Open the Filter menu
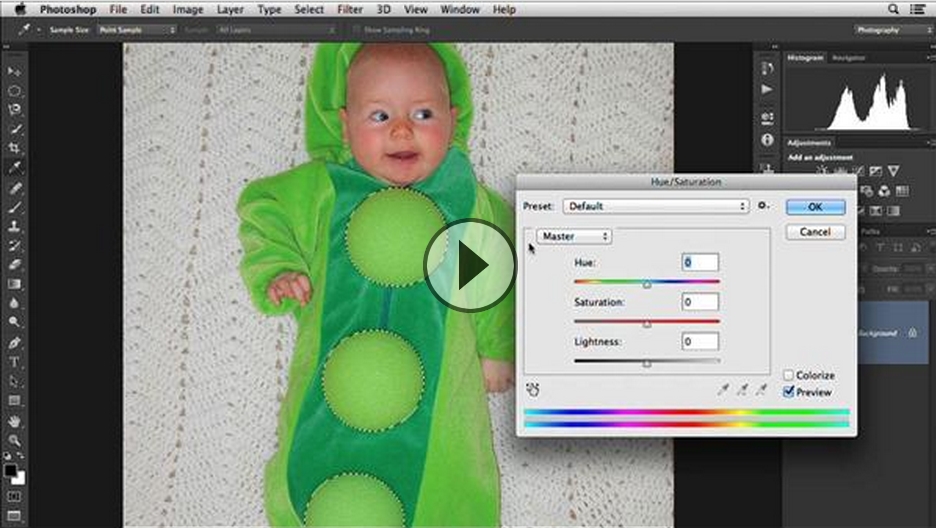 (350, 10)
